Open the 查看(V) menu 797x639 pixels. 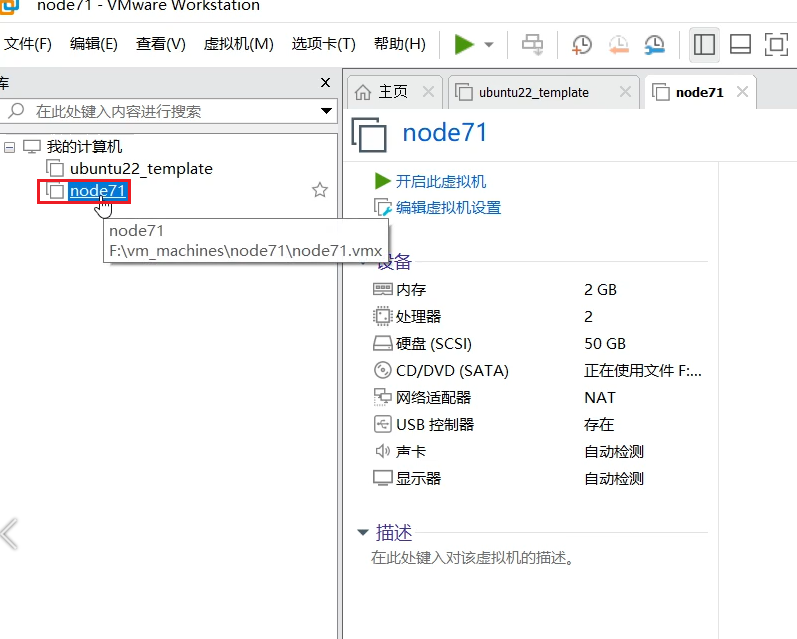click(x=161, y=44)
